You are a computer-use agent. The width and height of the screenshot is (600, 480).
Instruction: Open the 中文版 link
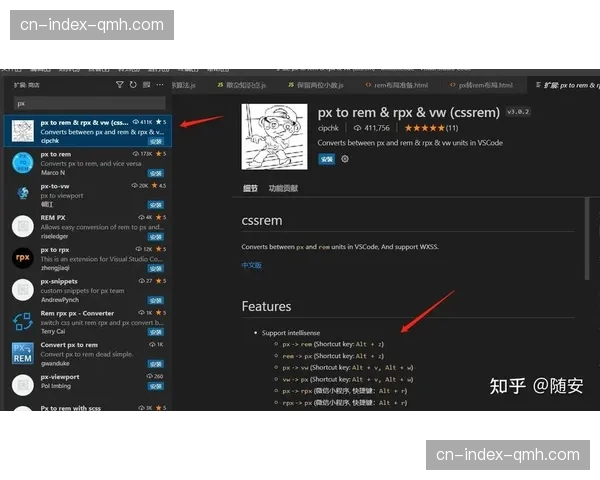(252, 266)
